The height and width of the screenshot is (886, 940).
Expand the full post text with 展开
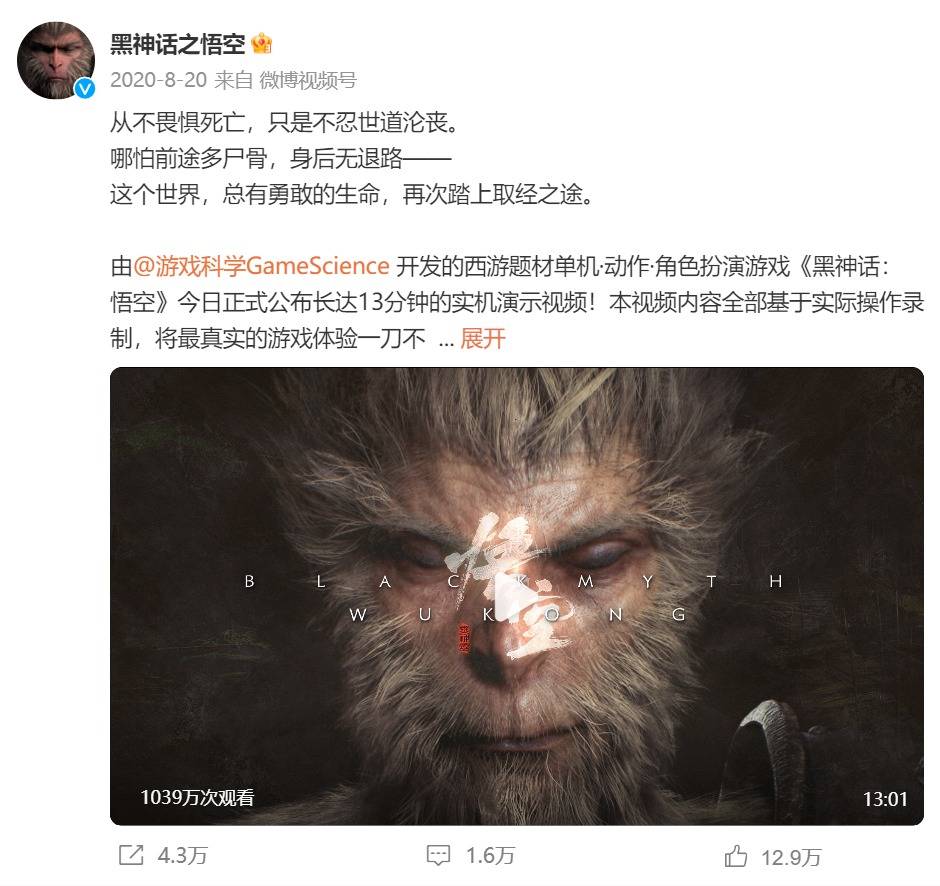(483, 339)
